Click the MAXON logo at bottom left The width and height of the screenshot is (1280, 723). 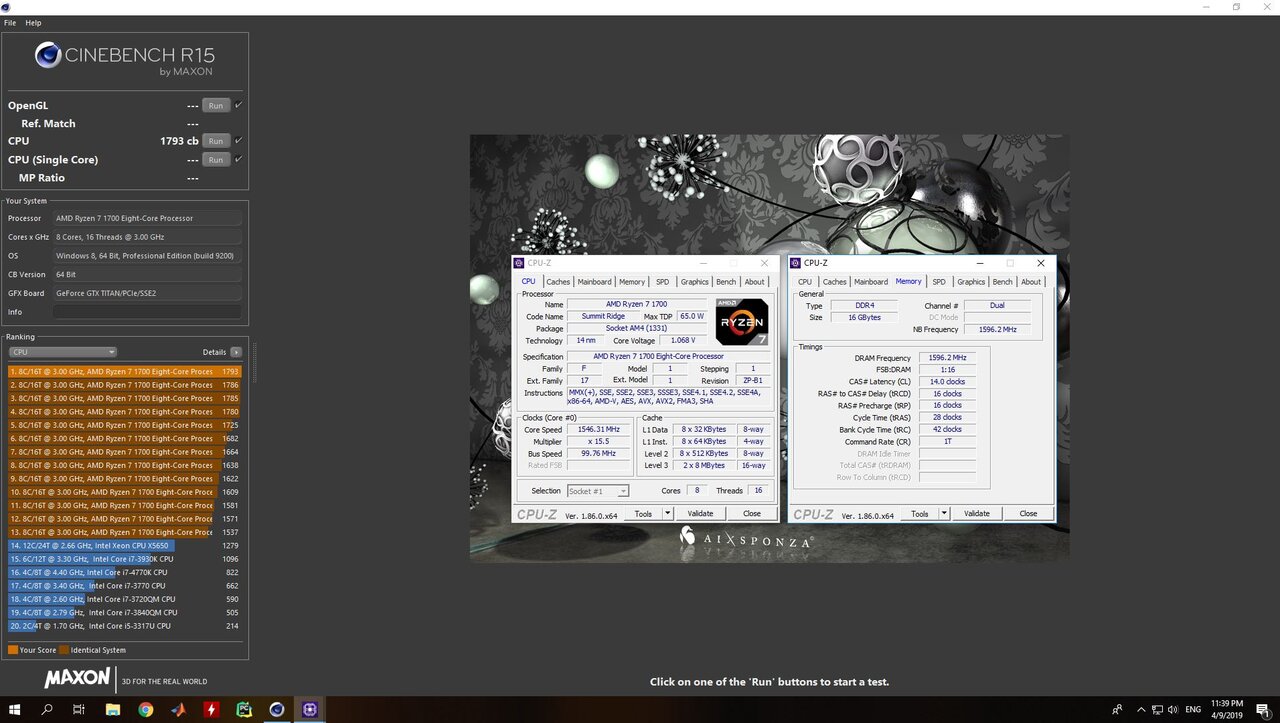77,678
